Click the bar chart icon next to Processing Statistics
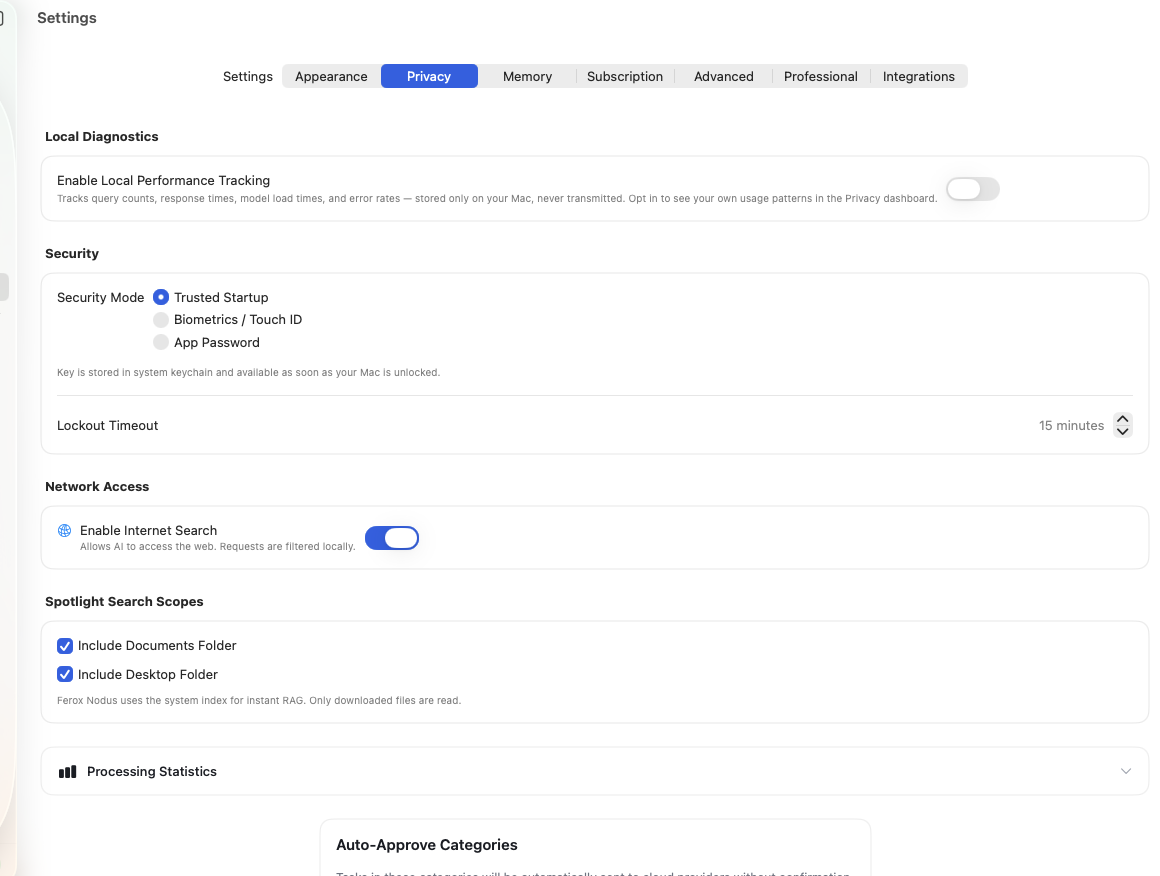Screen dimensions: 1160x876 click(66, 771)
